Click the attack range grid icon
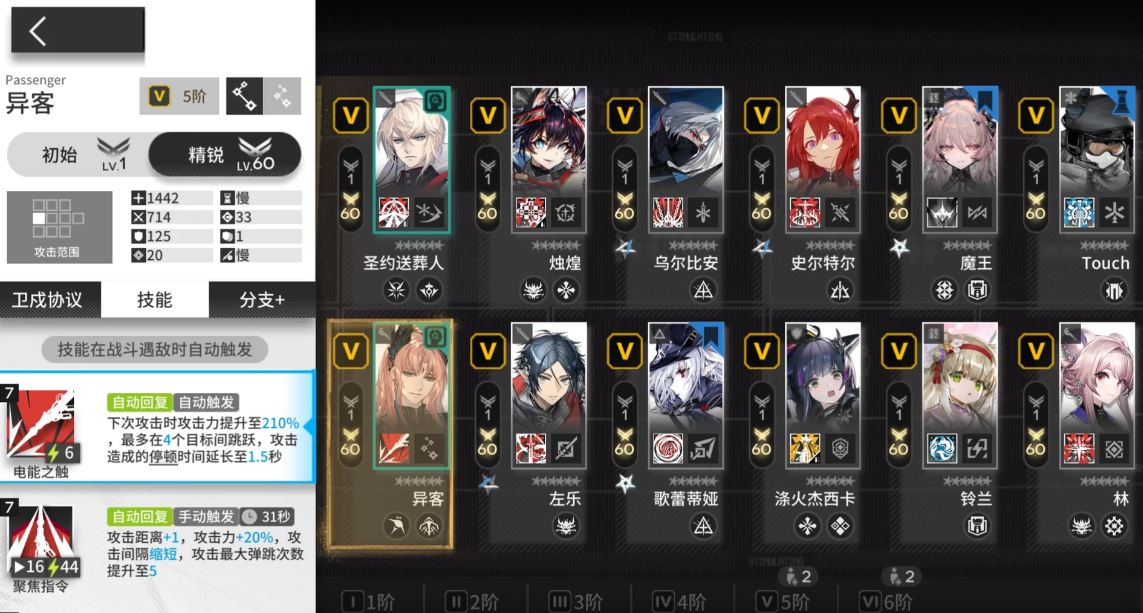The height and width of the screenshot is (613, 1143). click(x=59, y=227)
